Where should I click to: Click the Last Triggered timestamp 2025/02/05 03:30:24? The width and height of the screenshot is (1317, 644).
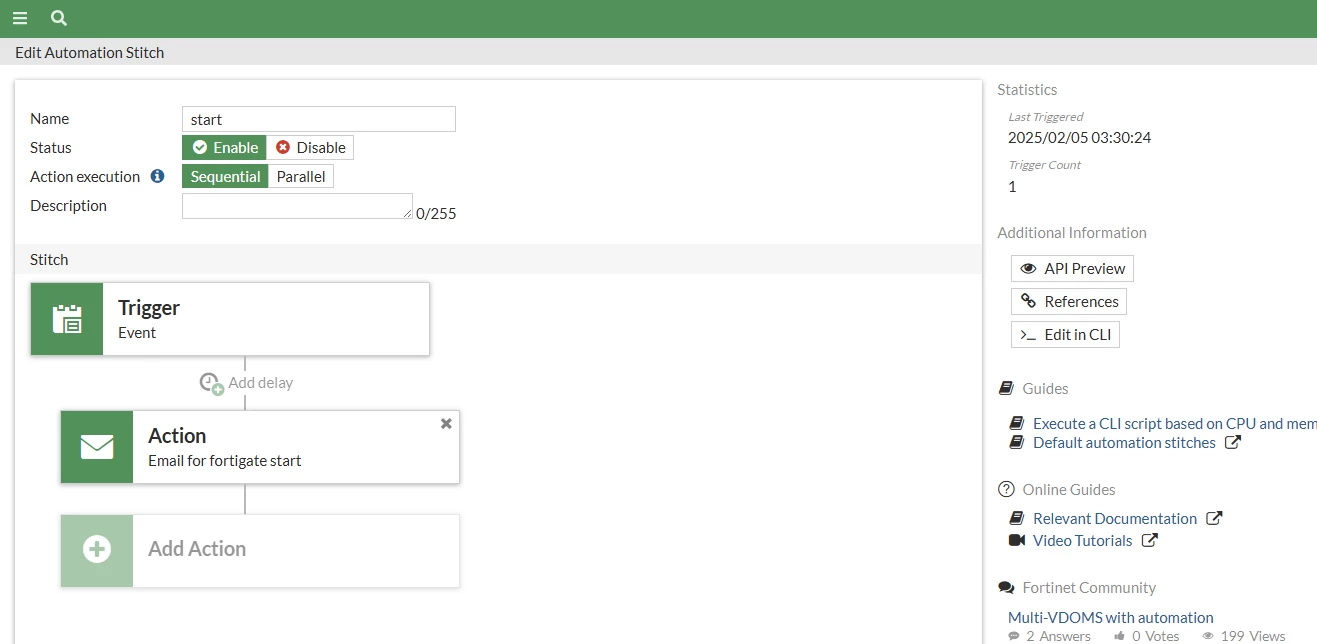click(x=1080, y=137)
